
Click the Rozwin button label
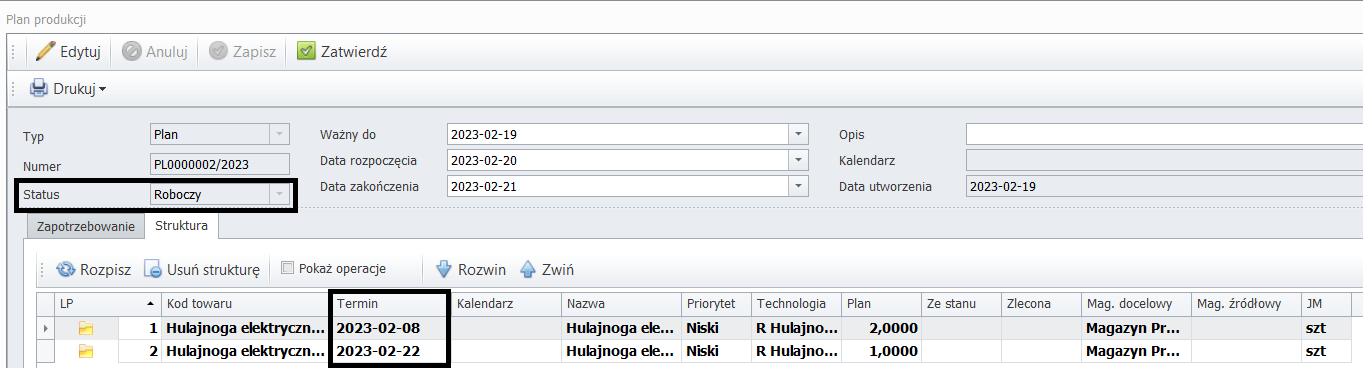click(482, 269)
